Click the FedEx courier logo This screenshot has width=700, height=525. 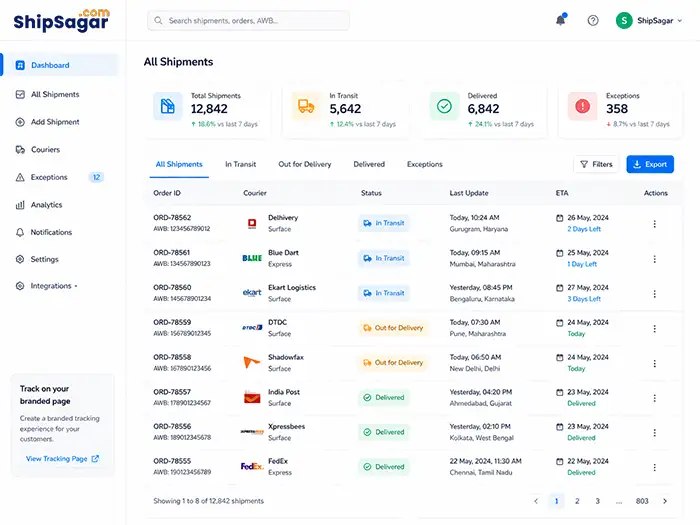tap(252, 466)
